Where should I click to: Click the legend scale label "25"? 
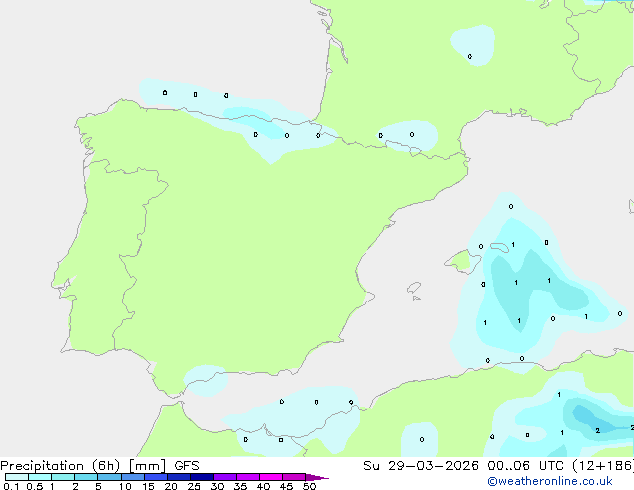(194, 486)
